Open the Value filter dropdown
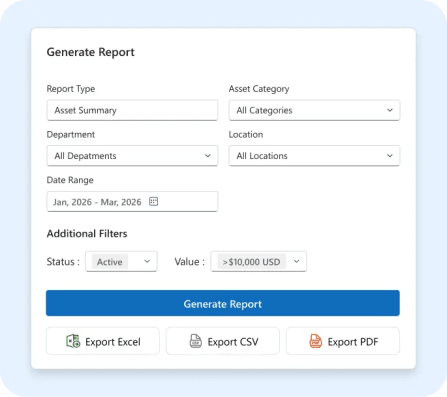Image resolution: width=447 pixels, height=397 pixels. click(258, 261)
